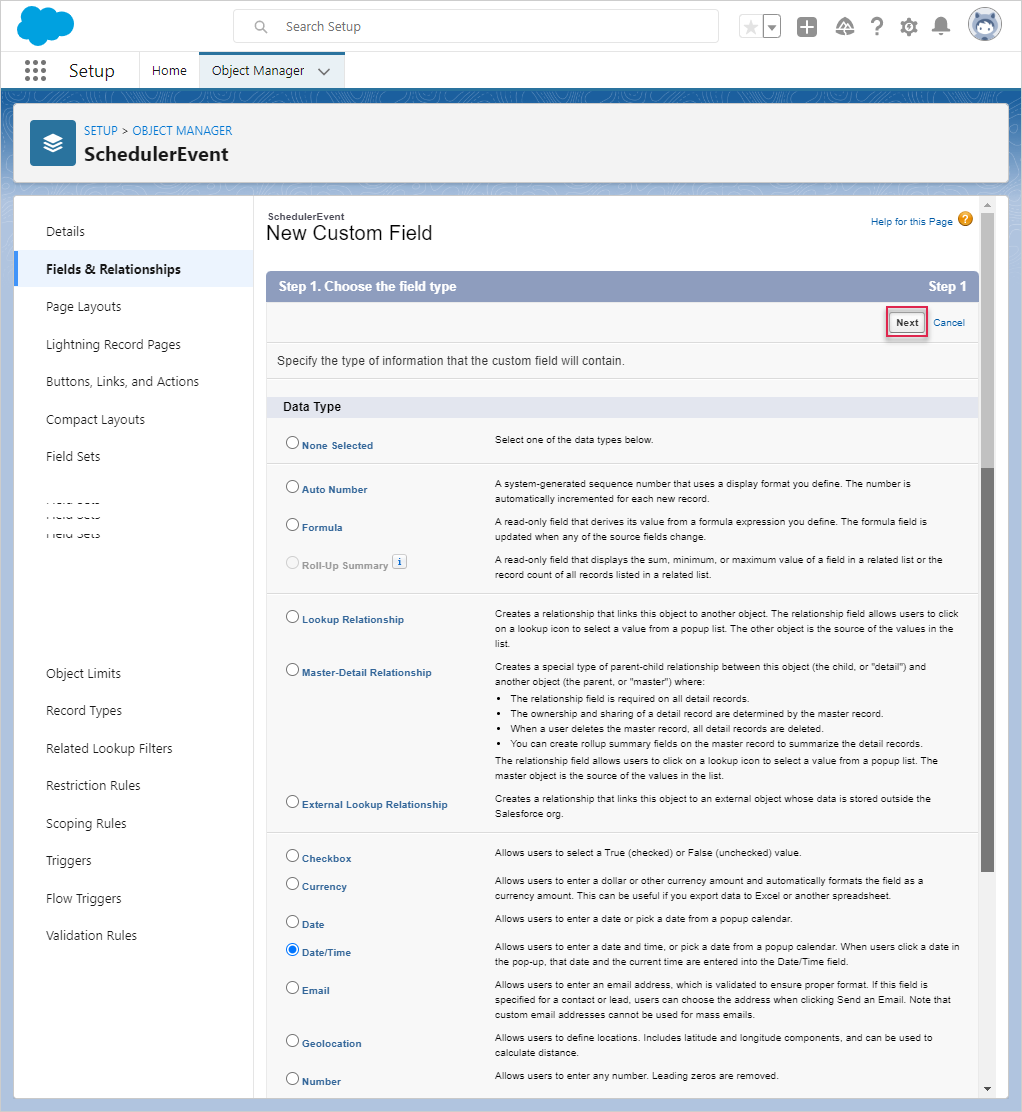Expand the favorites list dropdown arrow
Screen dimensions: 1022x1112
[772, 27]
